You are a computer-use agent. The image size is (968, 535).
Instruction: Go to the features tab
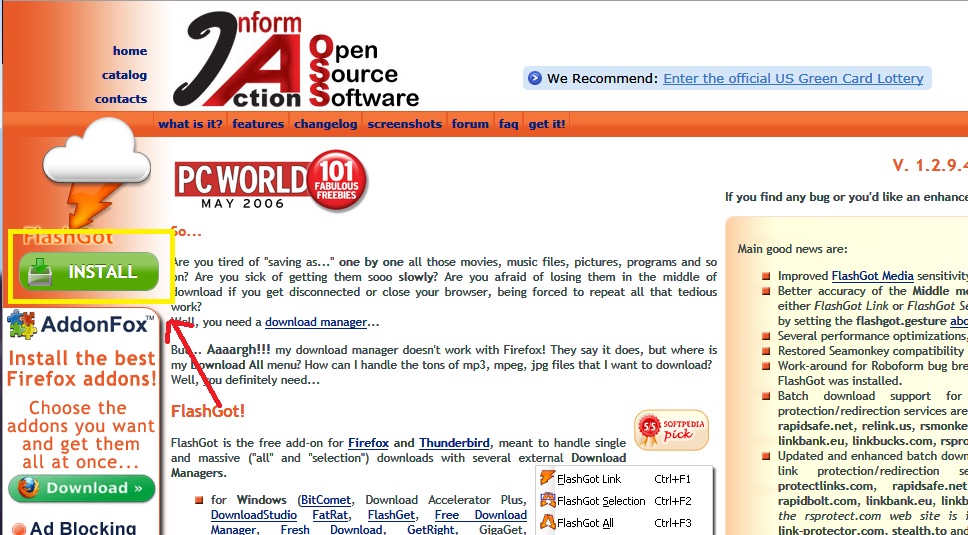click(258, 123)
